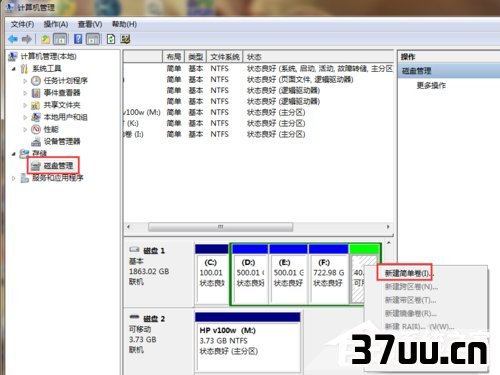Collapse the System Tools tree node
The width and height of the screenshot is (500, 375).
[x=14, y=69]
